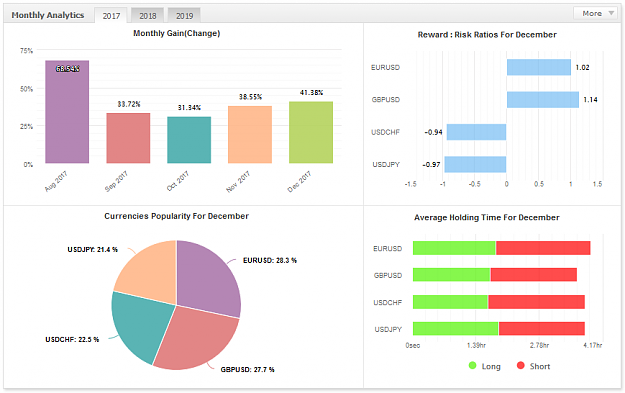Click 'Average Holding Time For December' title
Viewport: 625px width, 393px height.
pyautogui.click(x=487, y=218)
